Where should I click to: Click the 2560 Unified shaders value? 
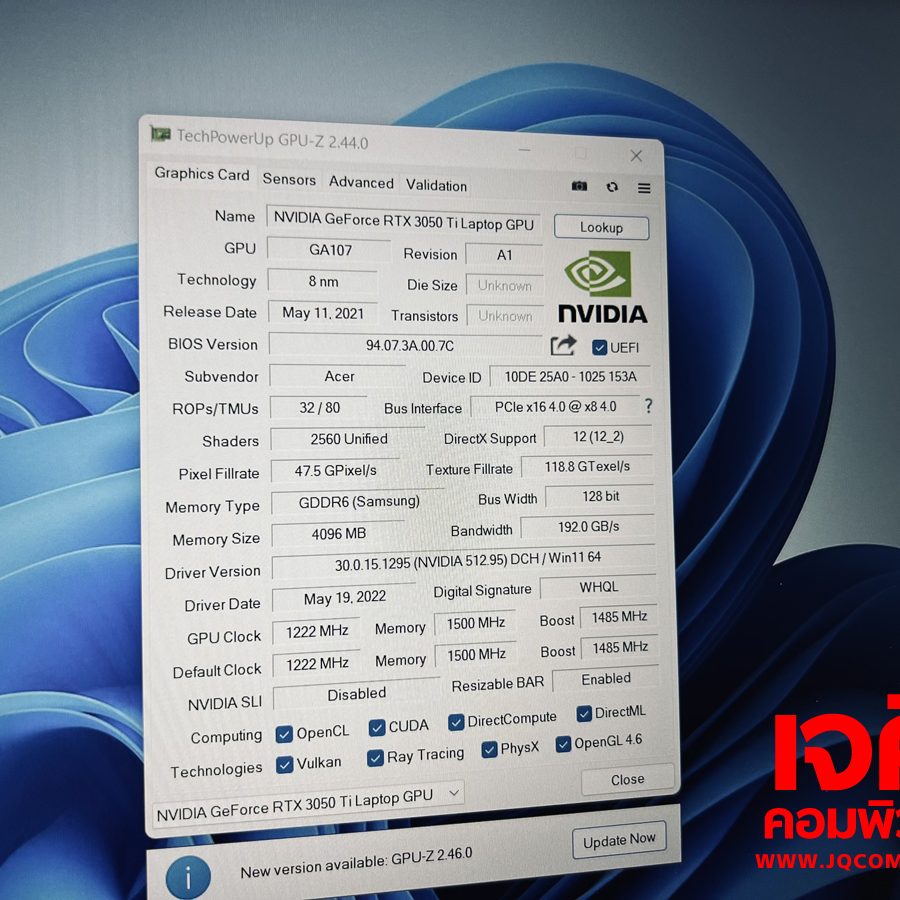tap(348, 440)
